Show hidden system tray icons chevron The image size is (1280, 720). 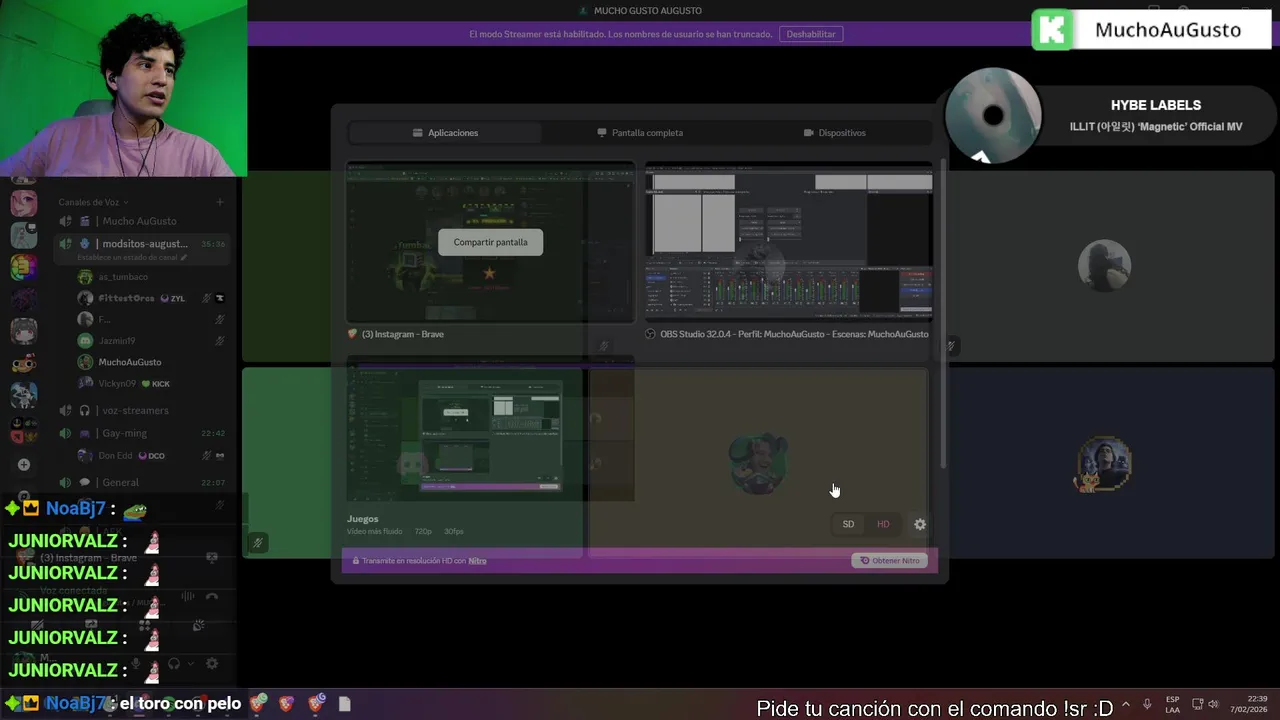point(1126,704)
